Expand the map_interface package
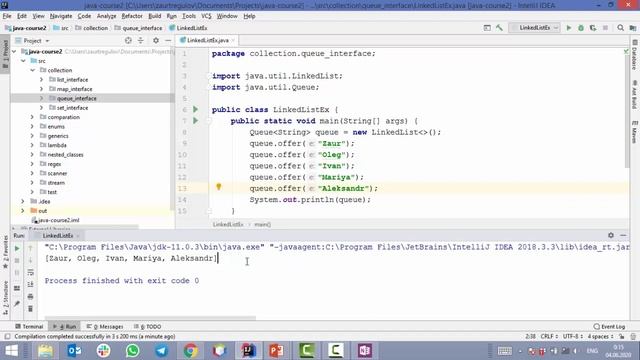Screen dimensions: 640x360 click(x=41, y=89)
